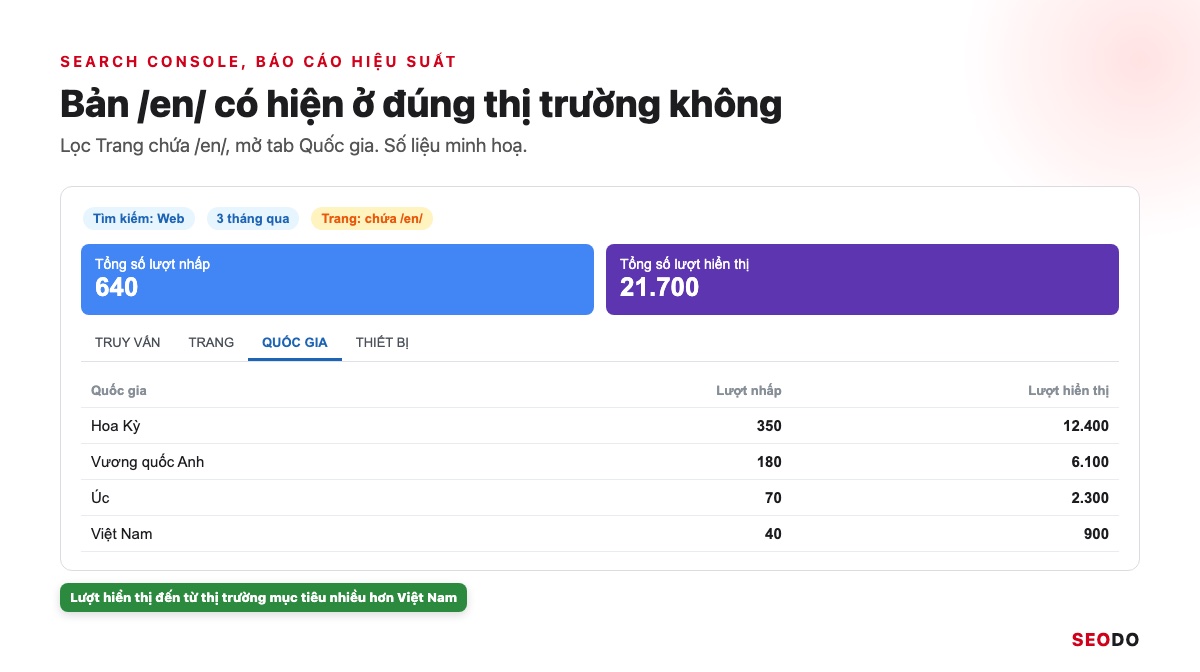This screenshot has height=672, width=1200.
Task: Open the TRANG tab
Action: pyautogui.click(x=211, y=342)
